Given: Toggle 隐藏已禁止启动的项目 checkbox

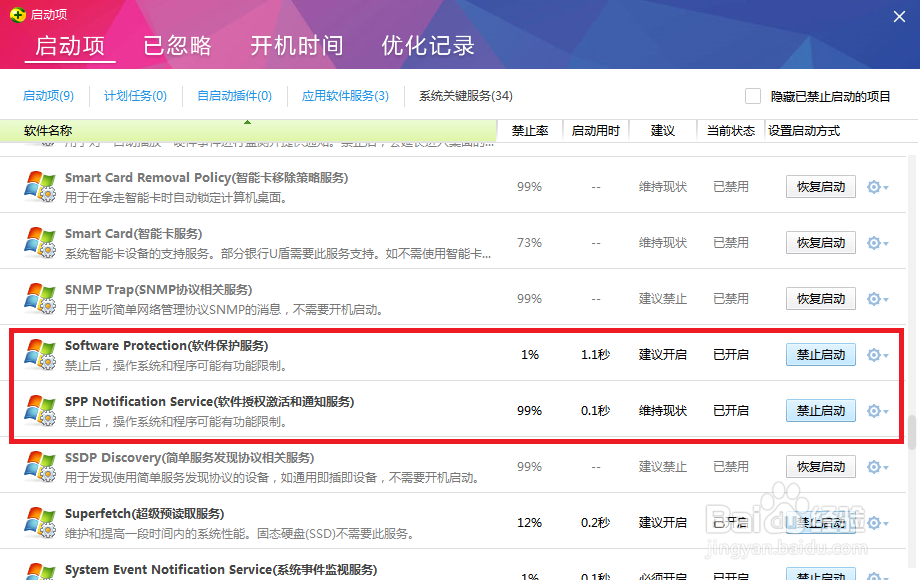Looking at the screenshot, I should point(753,96).
